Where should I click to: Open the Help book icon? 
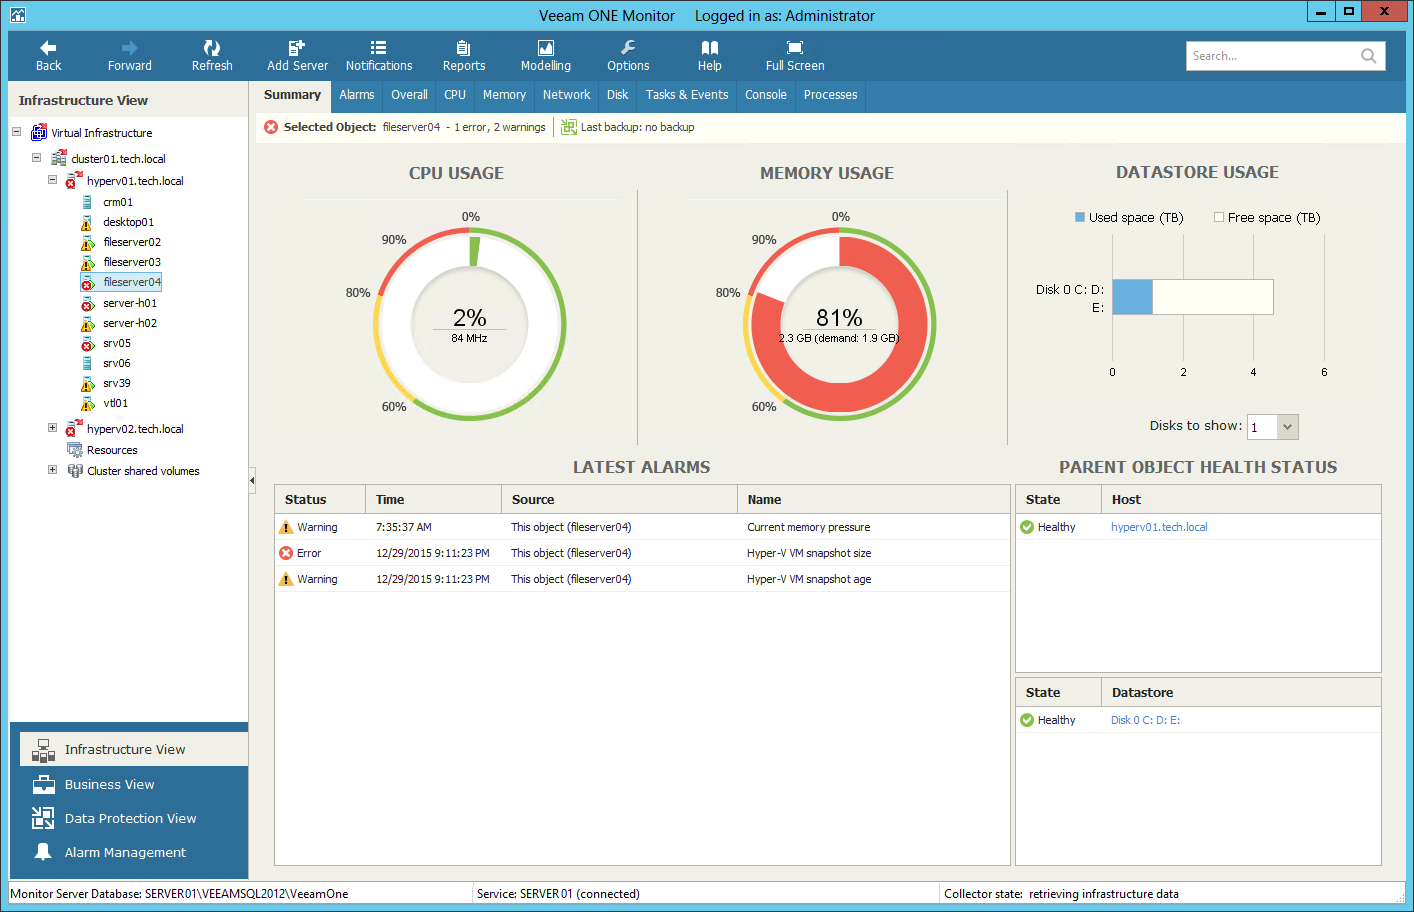tap(710, 56)
